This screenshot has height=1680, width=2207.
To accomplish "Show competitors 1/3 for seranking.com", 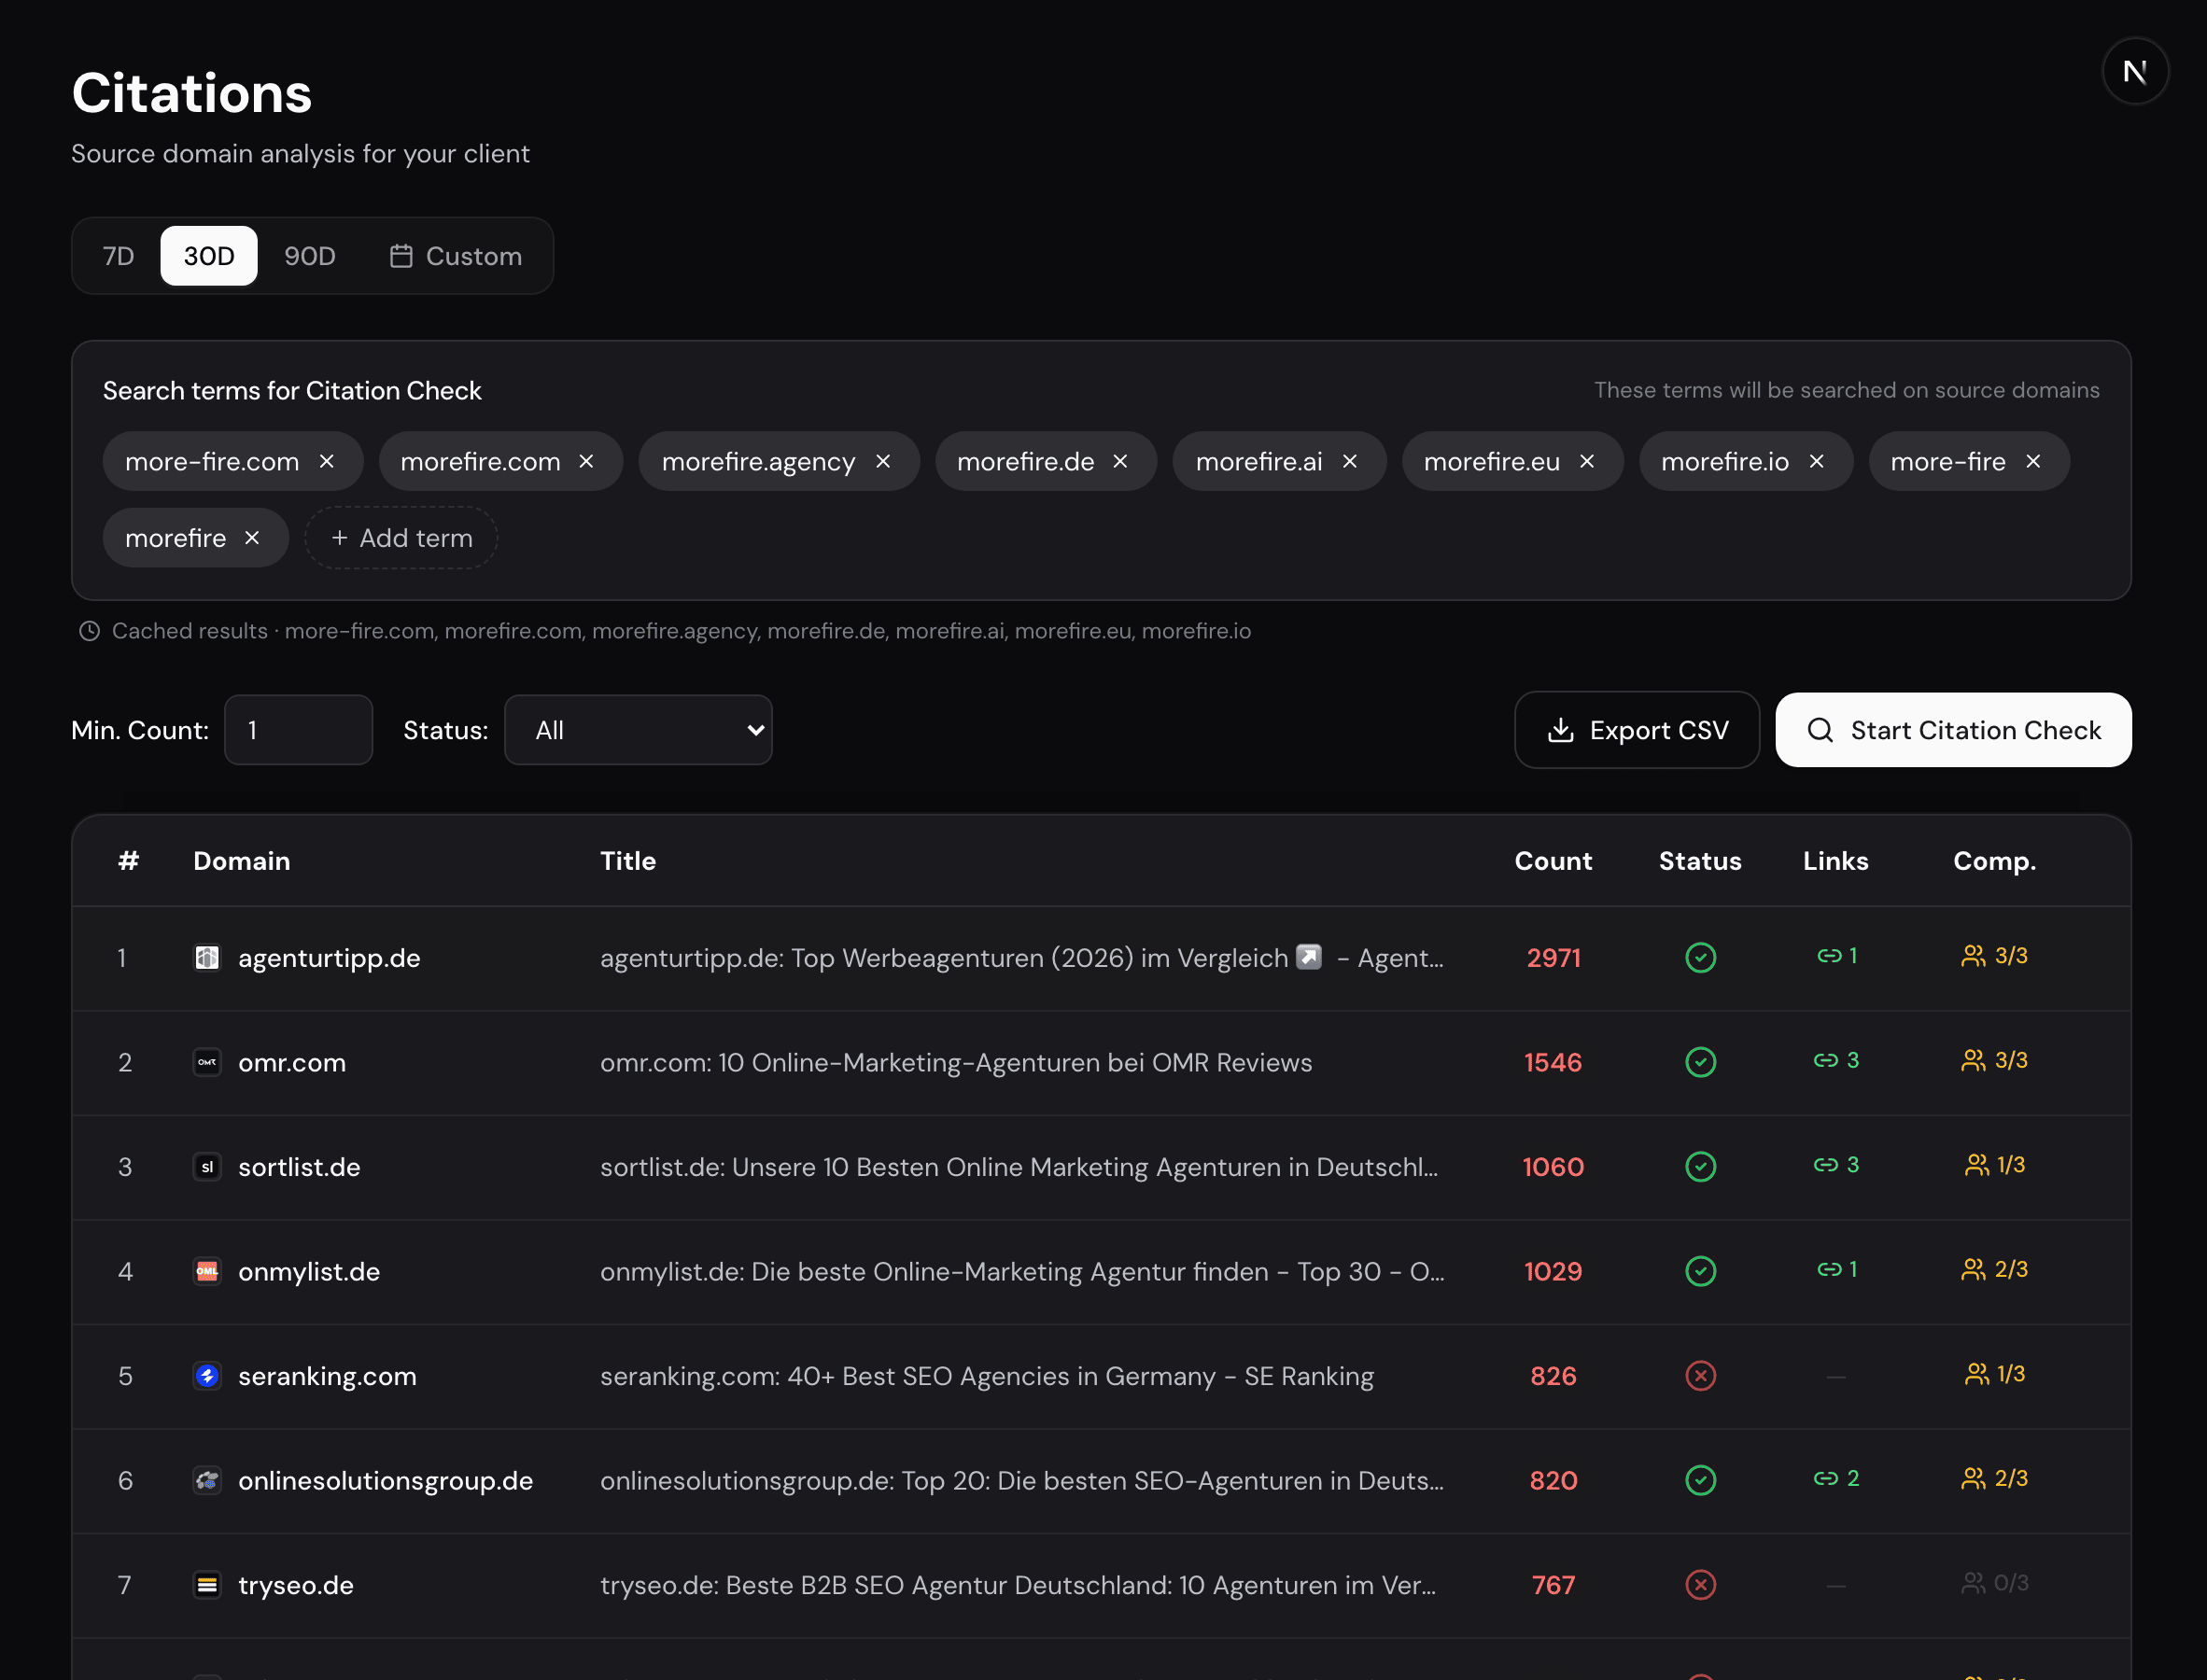I will 1994,1374.
